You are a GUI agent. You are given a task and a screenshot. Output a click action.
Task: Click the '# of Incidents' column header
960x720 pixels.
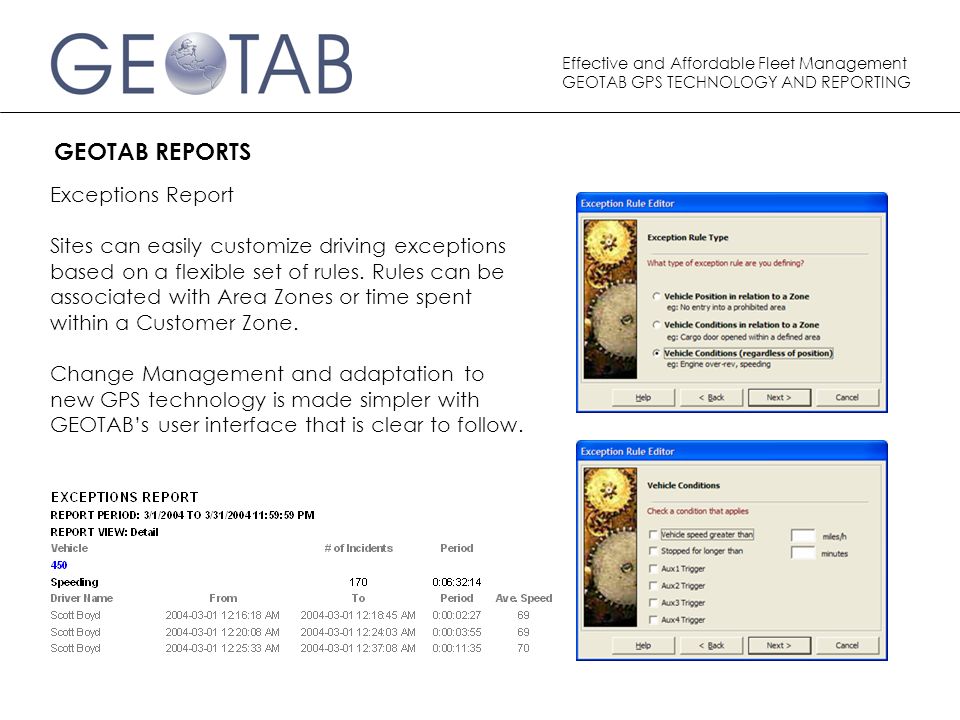(x=359, y=548)
